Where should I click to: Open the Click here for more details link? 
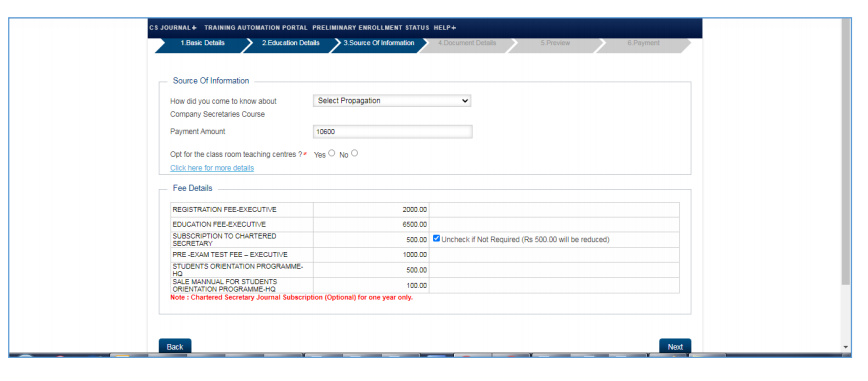(212, 168)
